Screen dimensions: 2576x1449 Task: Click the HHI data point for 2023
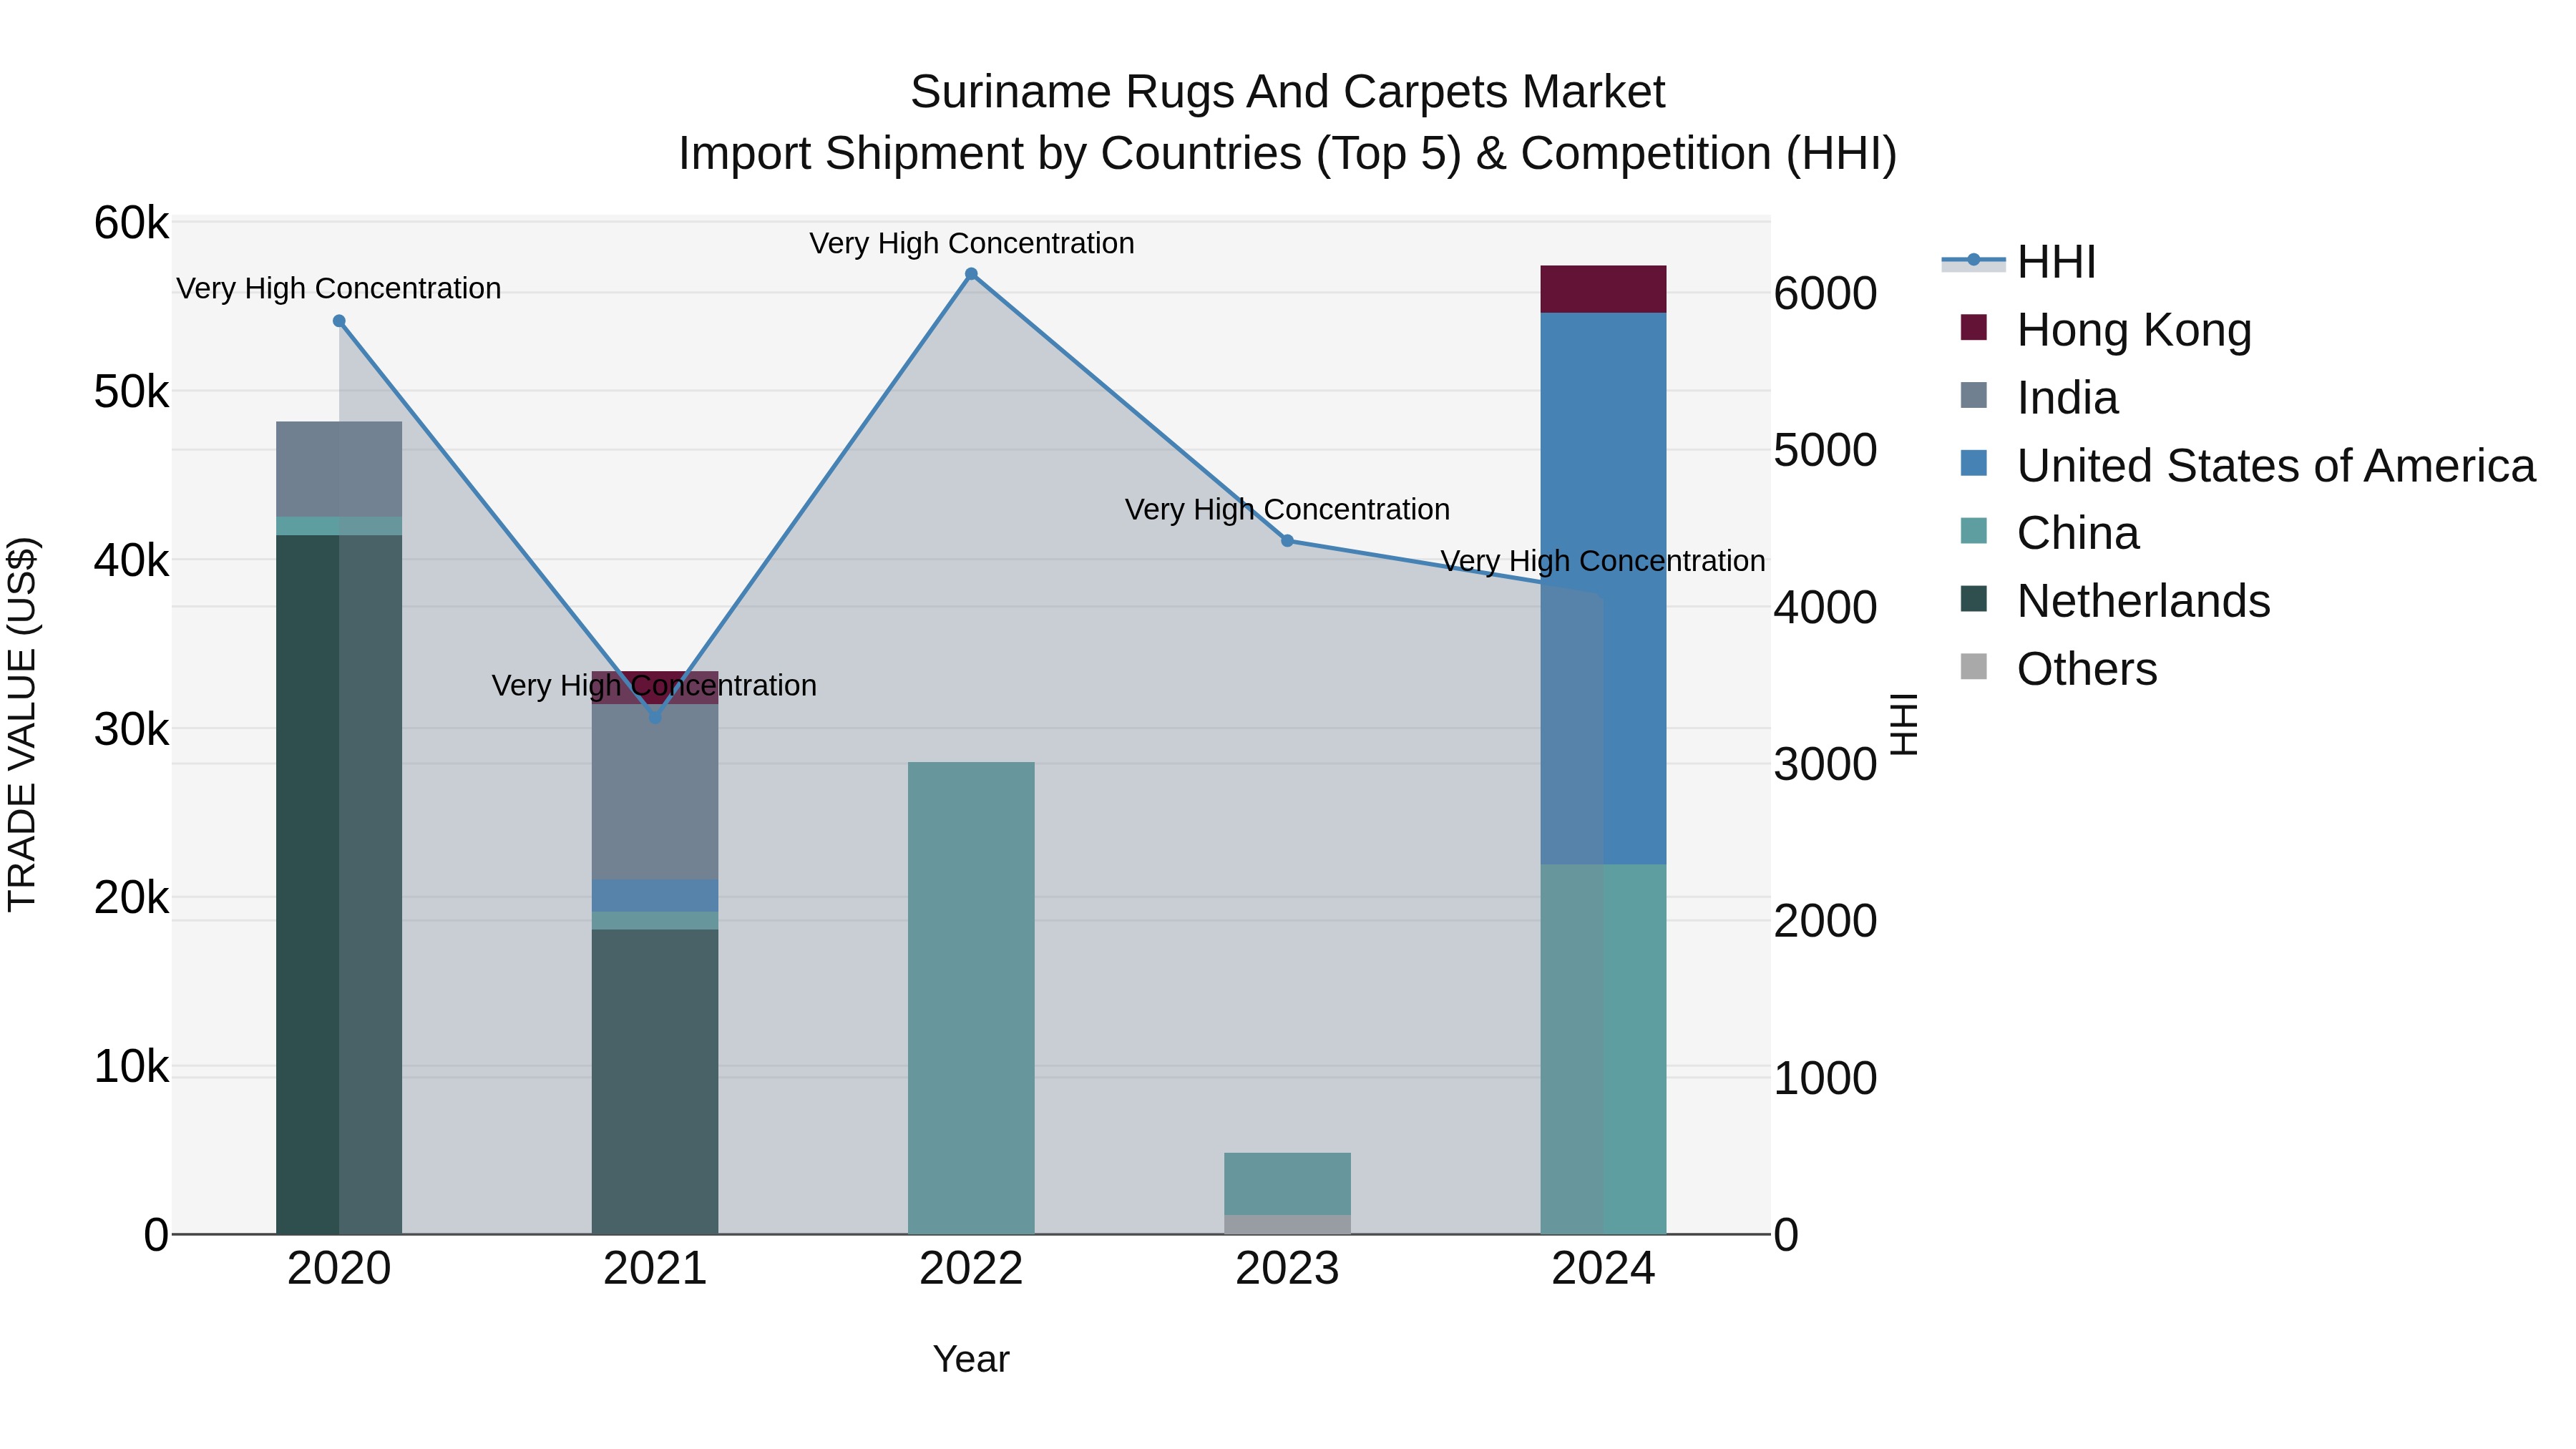[1287, 541]
